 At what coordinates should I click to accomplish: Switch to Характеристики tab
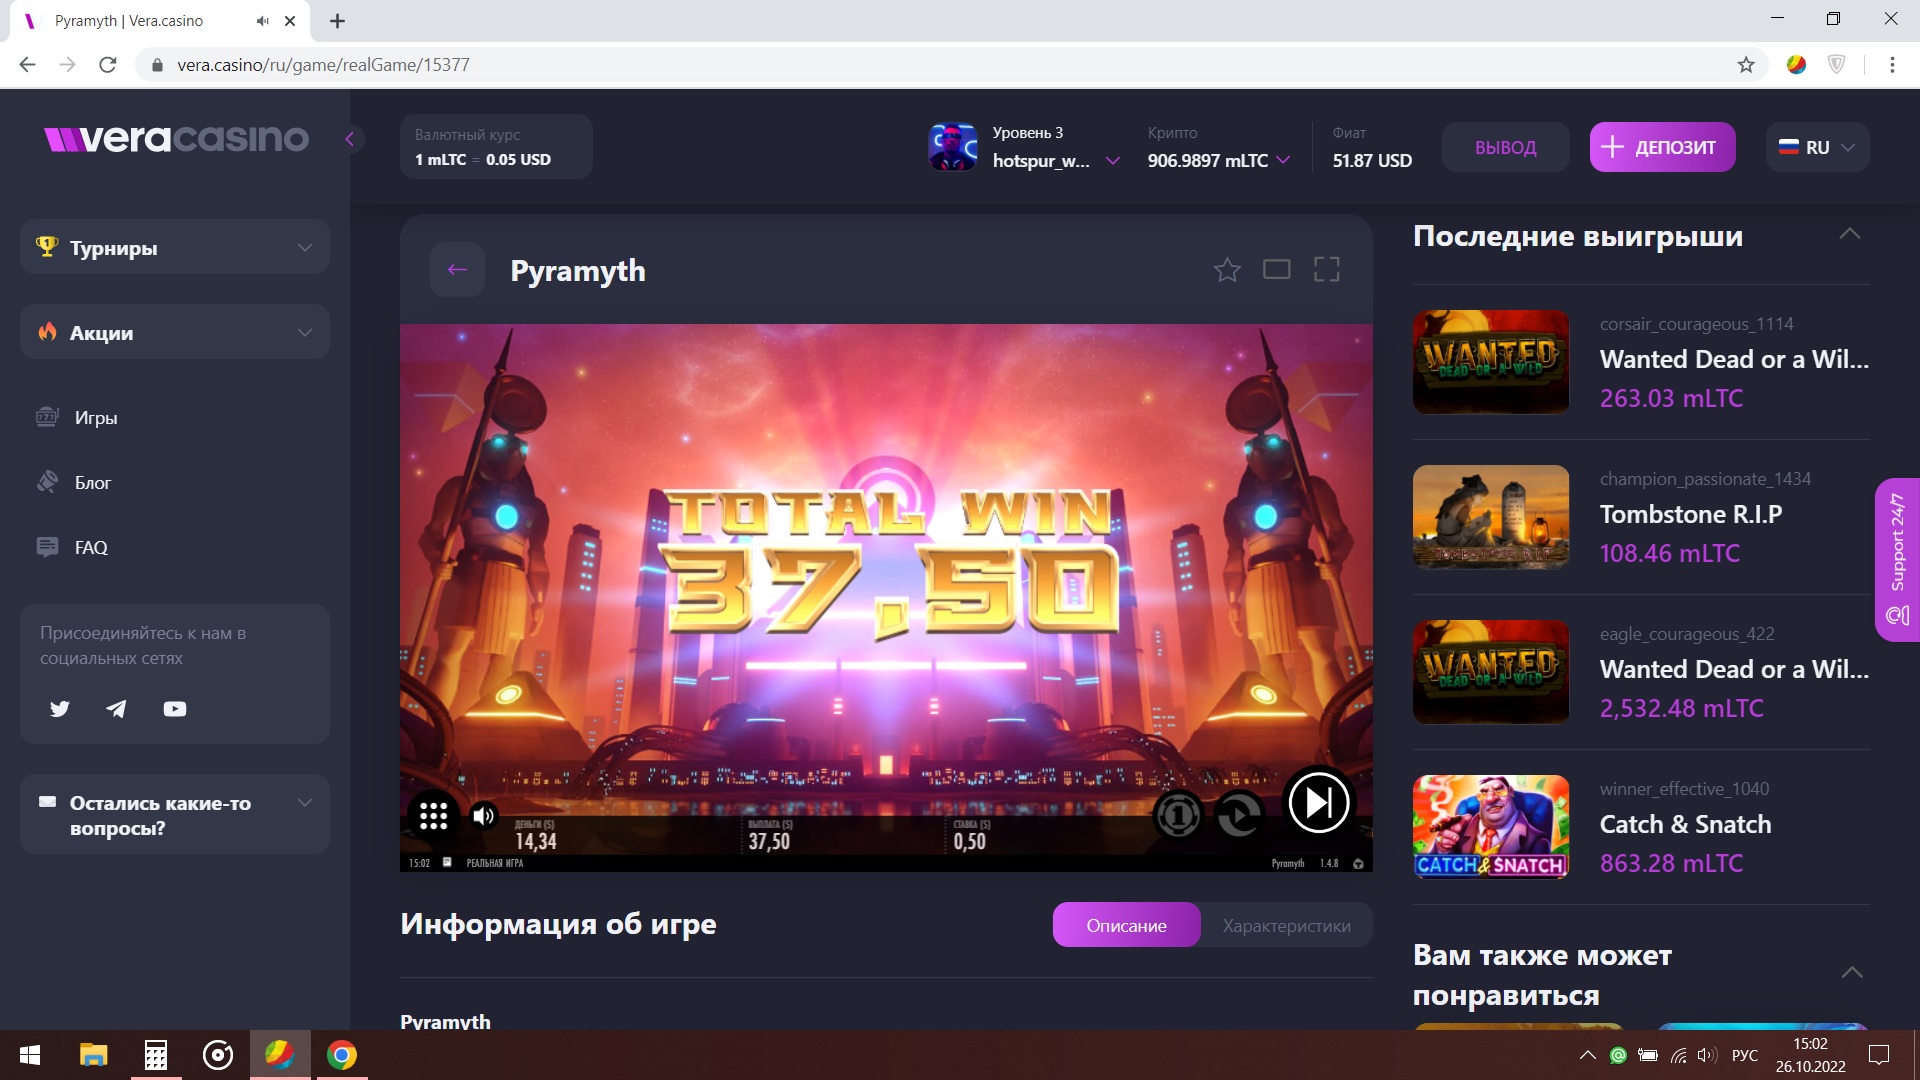point(1286,926)
